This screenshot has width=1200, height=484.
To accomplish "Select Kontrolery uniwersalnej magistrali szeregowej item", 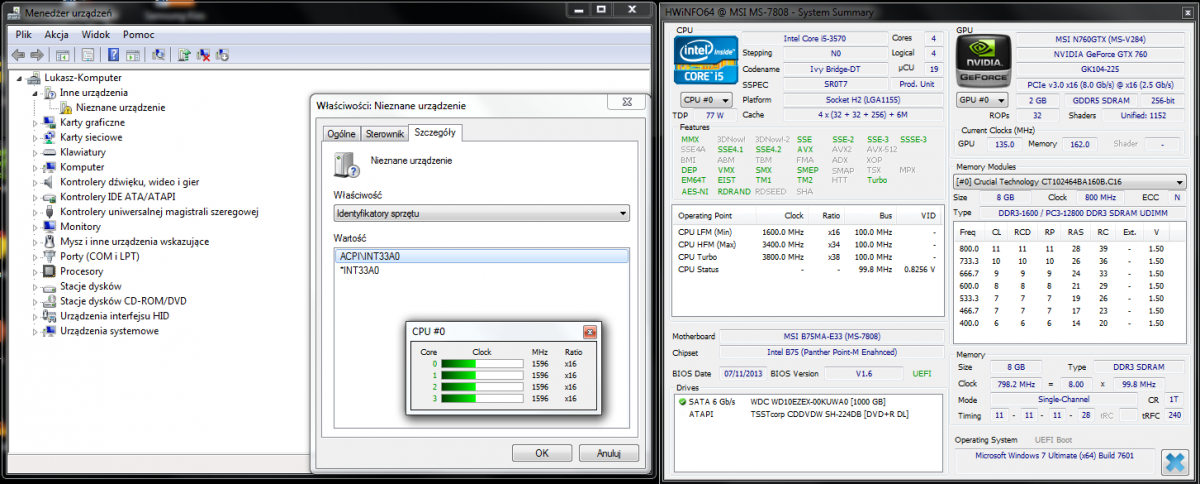I will tap(160, 212).
